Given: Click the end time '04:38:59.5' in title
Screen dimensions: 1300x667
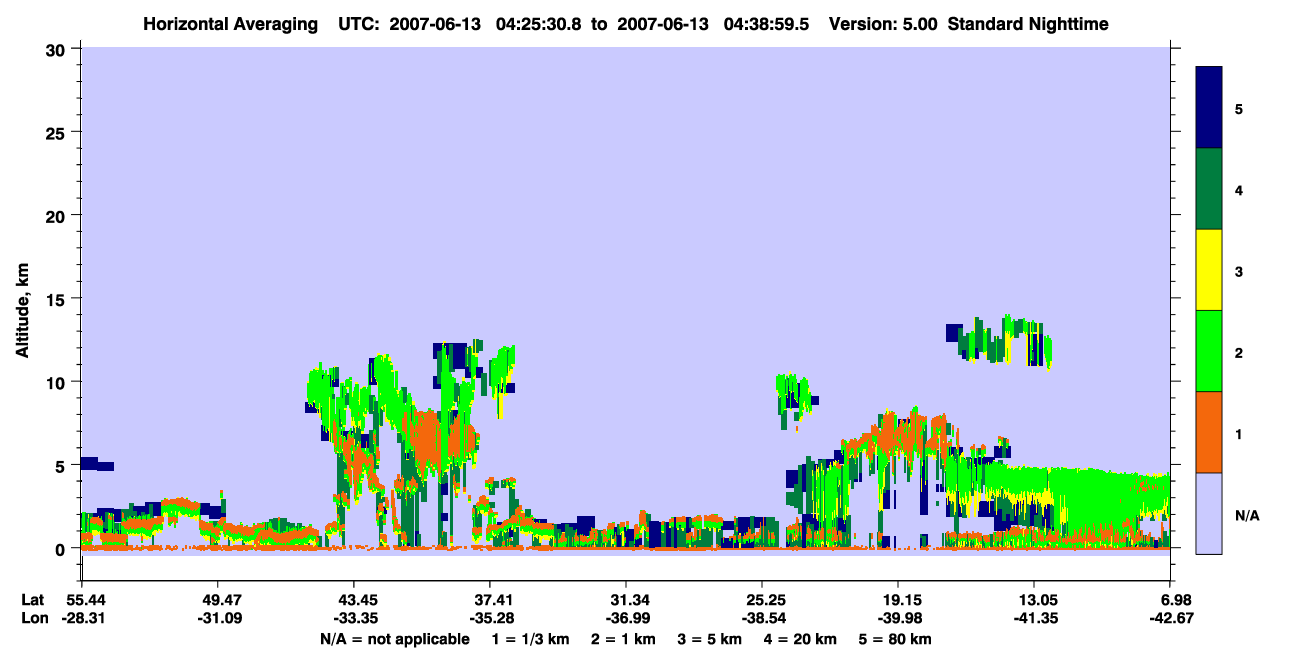Looking at the screenshot, I should click(x=766, y=23).
